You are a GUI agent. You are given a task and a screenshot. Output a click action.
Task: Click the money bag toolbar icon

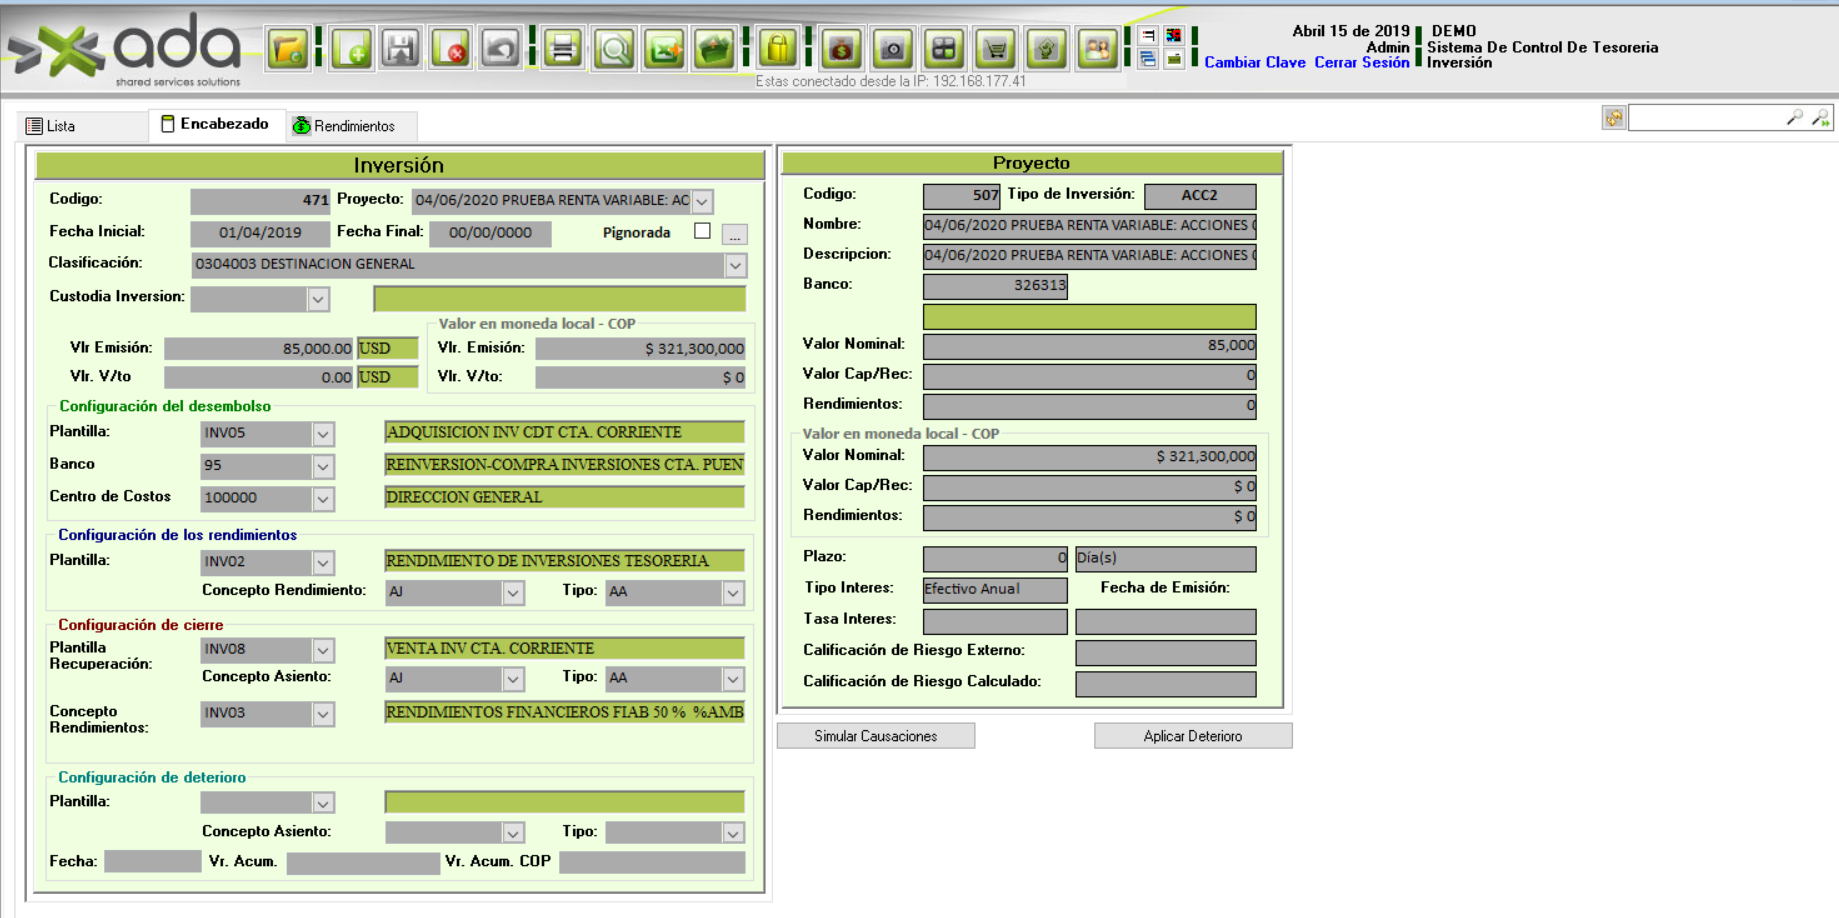[x=841, y=49]
